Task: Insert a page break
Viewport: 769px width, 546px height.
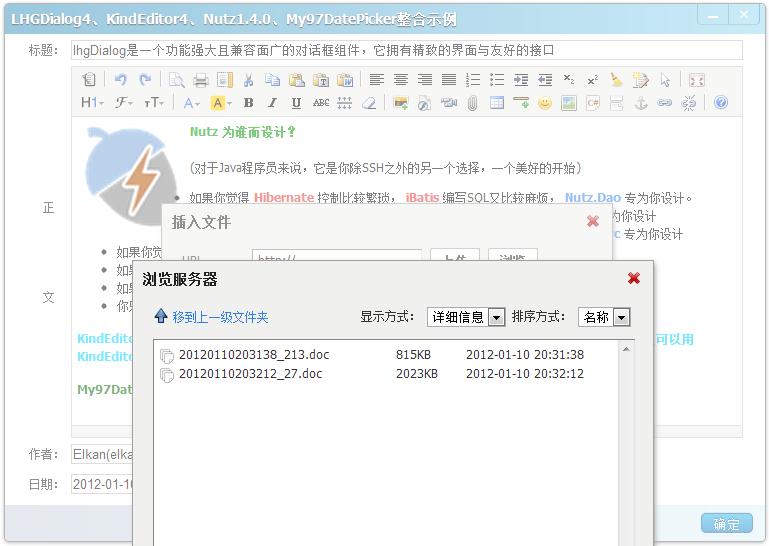Action: click(x=616, y=103)
